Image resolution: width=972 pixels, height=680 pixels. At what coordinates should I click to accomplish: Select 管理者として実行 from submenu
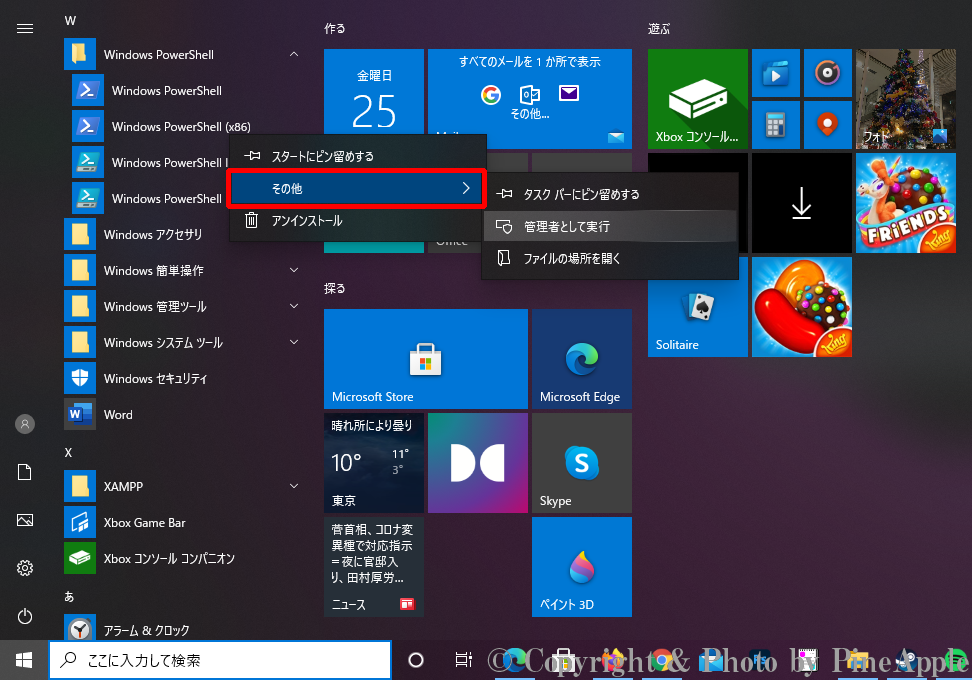tap(566, 227)
